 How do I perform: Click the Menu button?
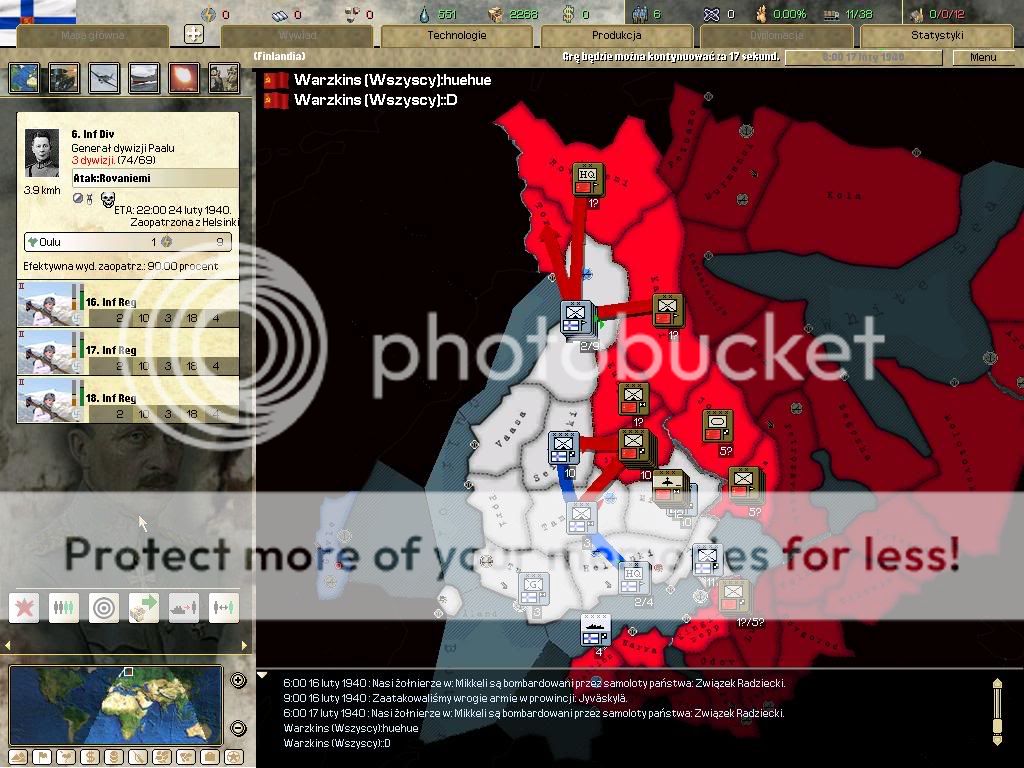pyautogui.click(x=983, y=58)
